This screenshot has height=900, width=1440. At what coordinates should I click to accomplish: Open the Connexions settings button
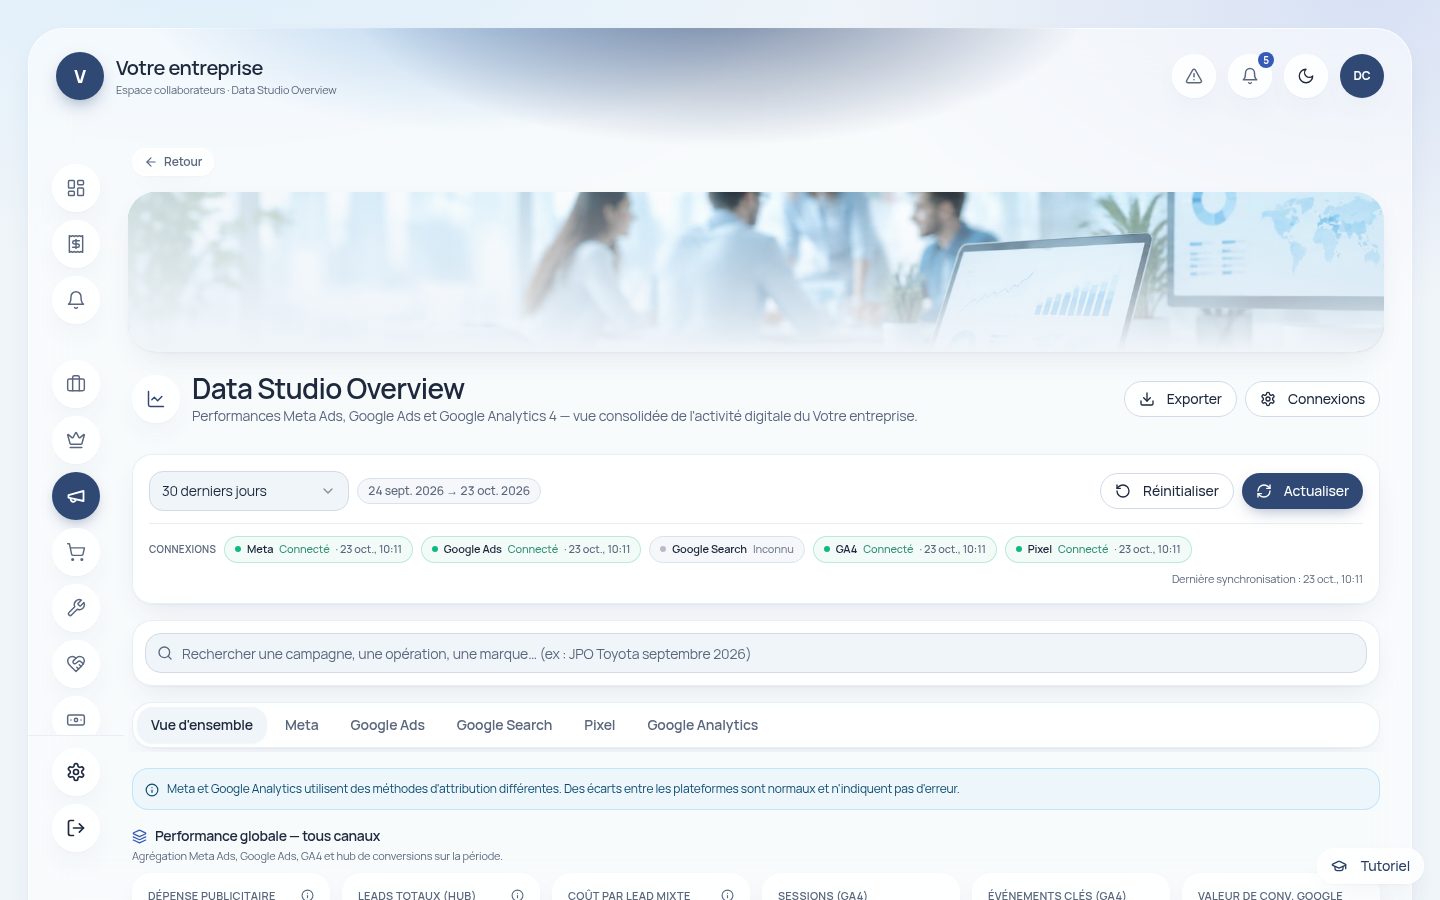pos(1312,399)
